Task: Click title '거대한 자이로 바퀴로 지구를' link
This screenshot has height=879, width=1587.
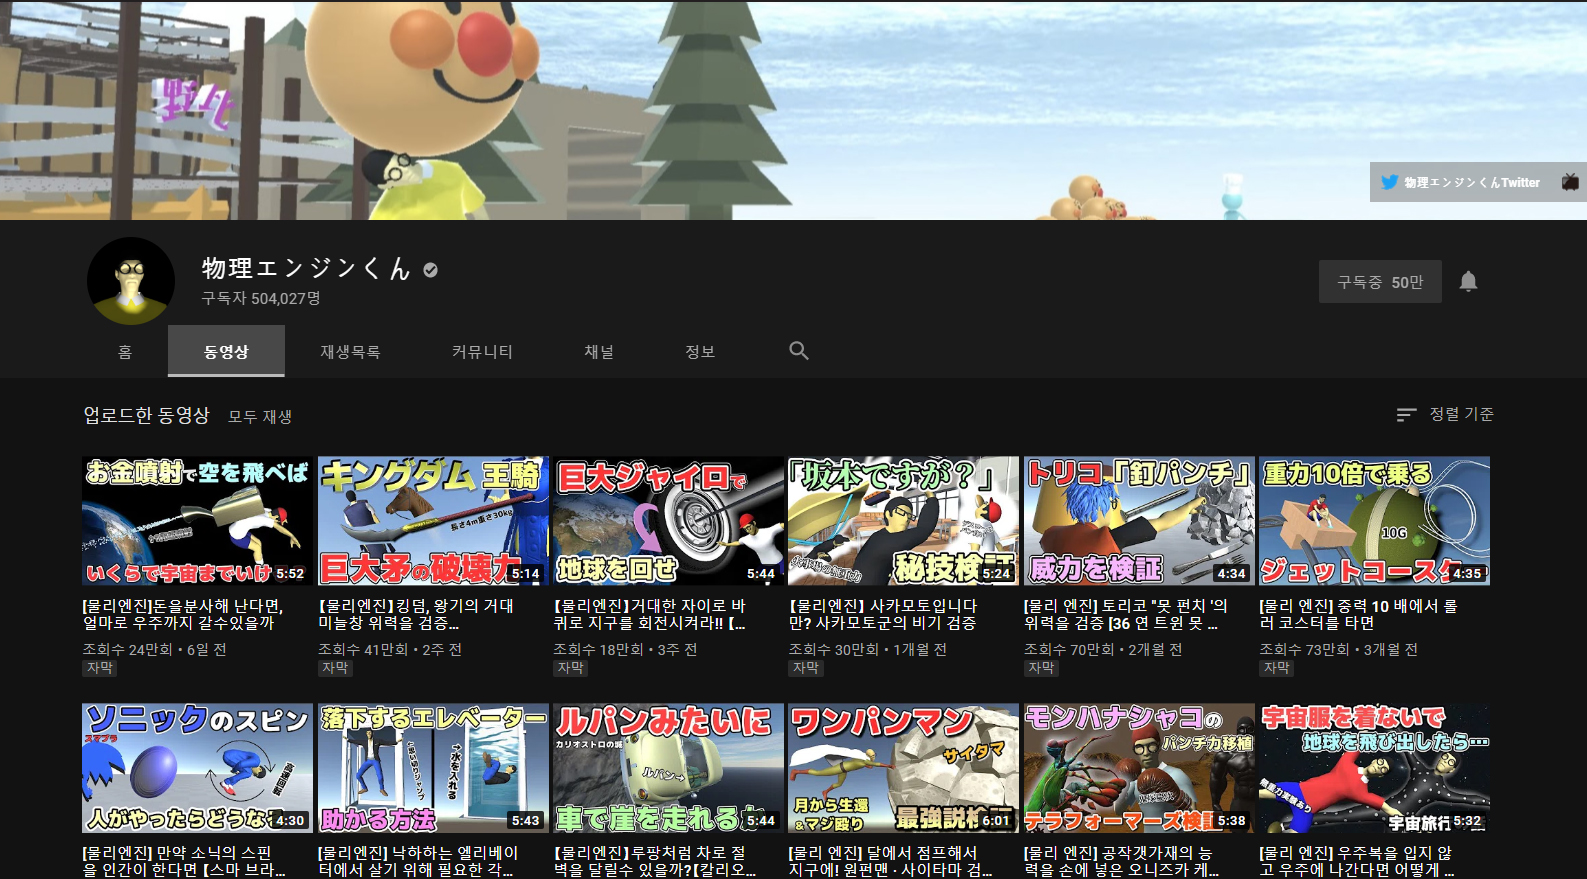Action: point(650,614)
